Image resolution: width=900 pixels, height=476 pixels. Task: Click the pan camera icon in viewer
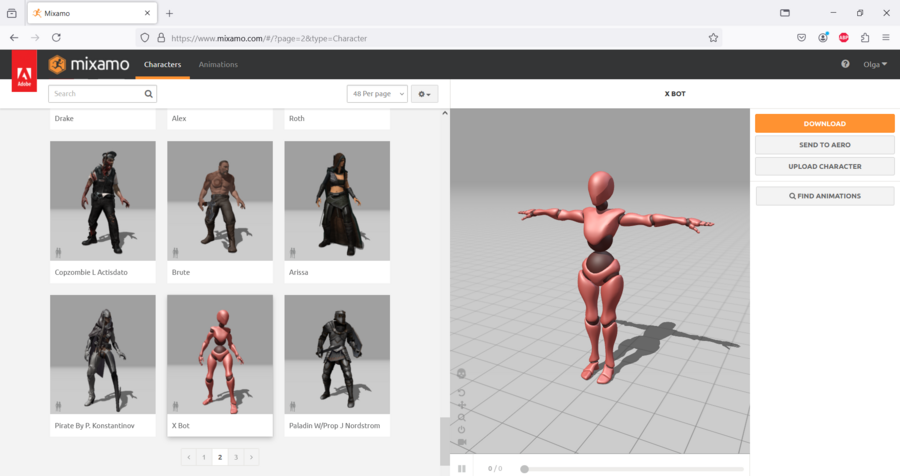461,404
